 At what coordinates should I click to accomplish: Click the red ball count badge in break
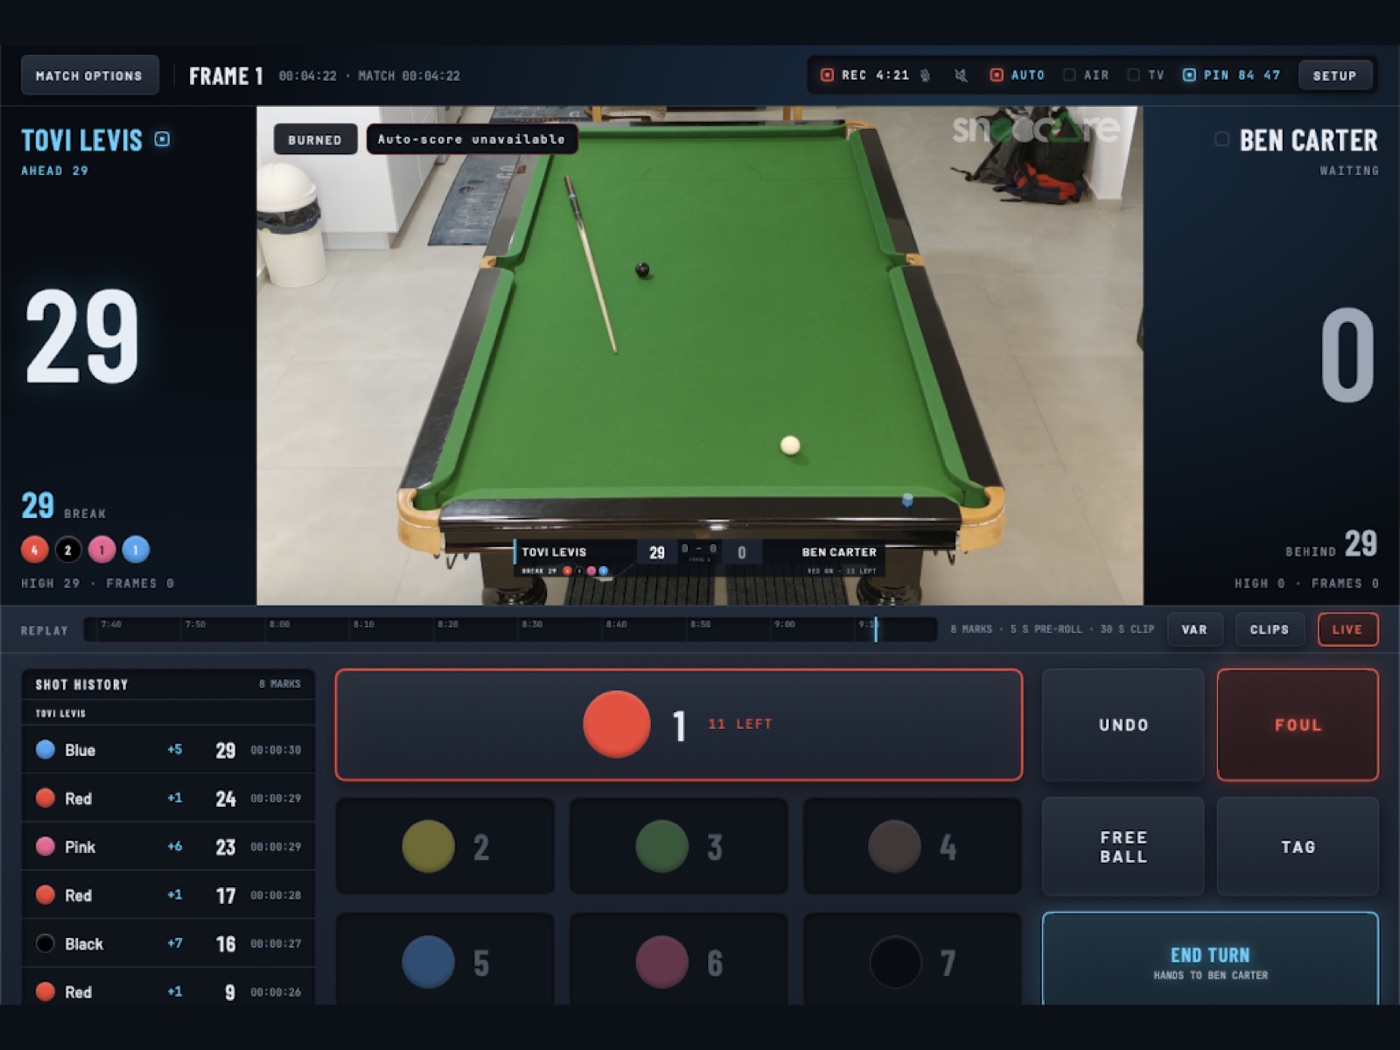35,549
